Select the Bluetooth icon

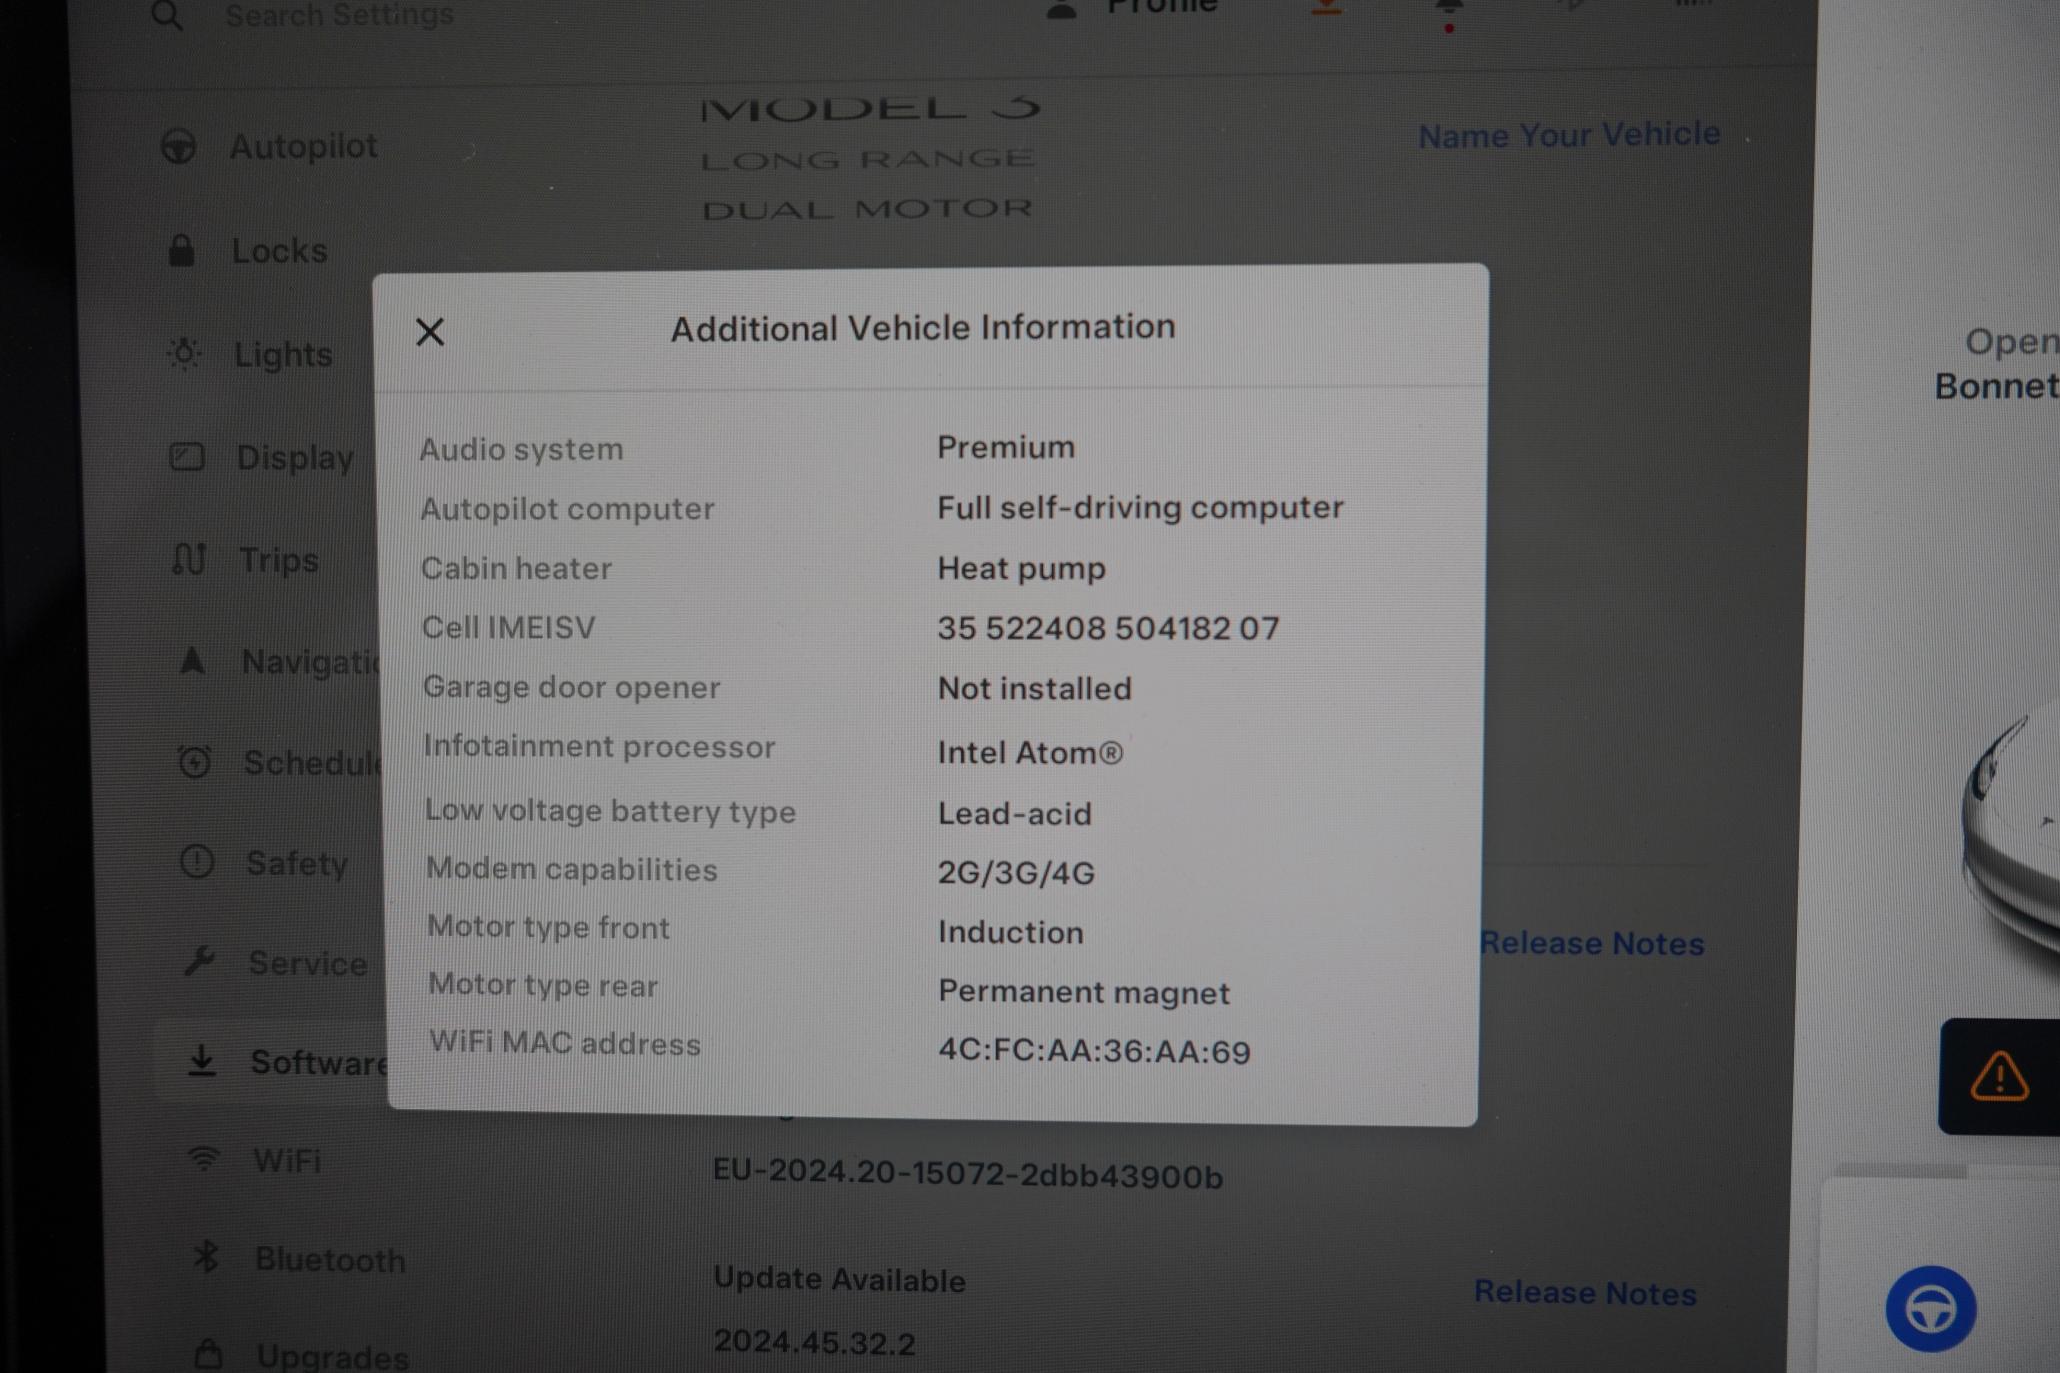pyautogui.click(x=206, y=1257)
